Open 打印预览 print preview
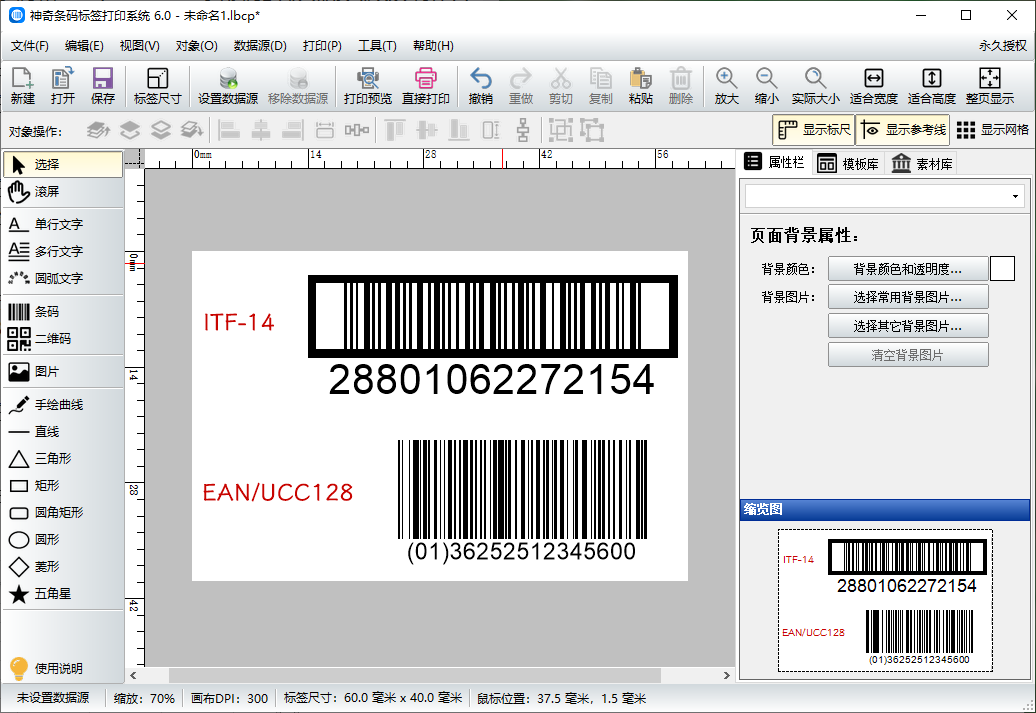The height and width of the screenshot is (713, 1036). click(x=368, y=86)
